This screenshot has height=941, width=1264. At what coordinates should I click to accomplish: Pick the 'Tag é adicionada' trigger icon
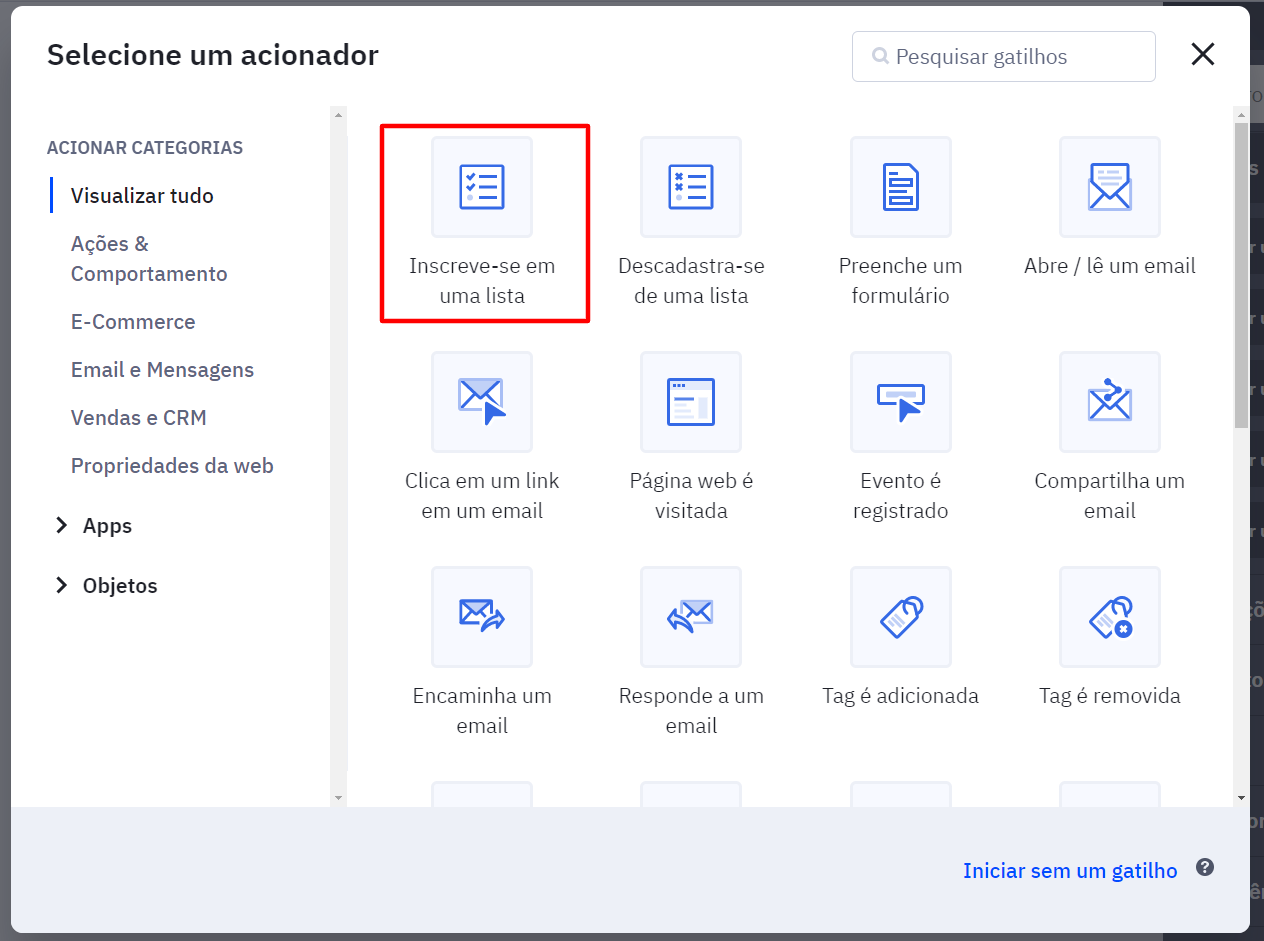tap(901, 617)
